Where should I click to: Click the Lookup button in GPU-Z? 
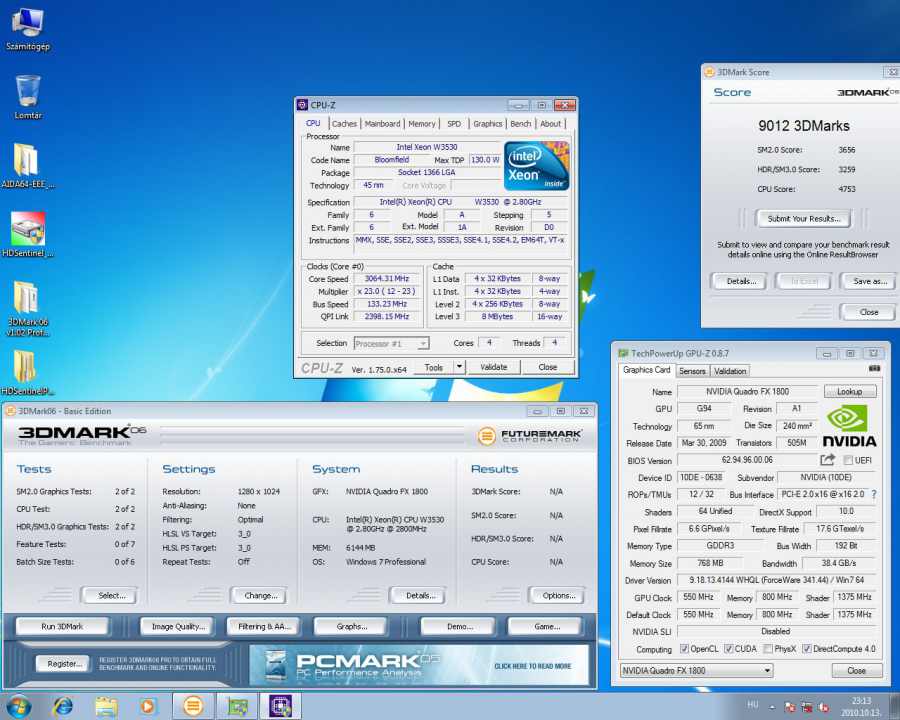click(850, 391)
